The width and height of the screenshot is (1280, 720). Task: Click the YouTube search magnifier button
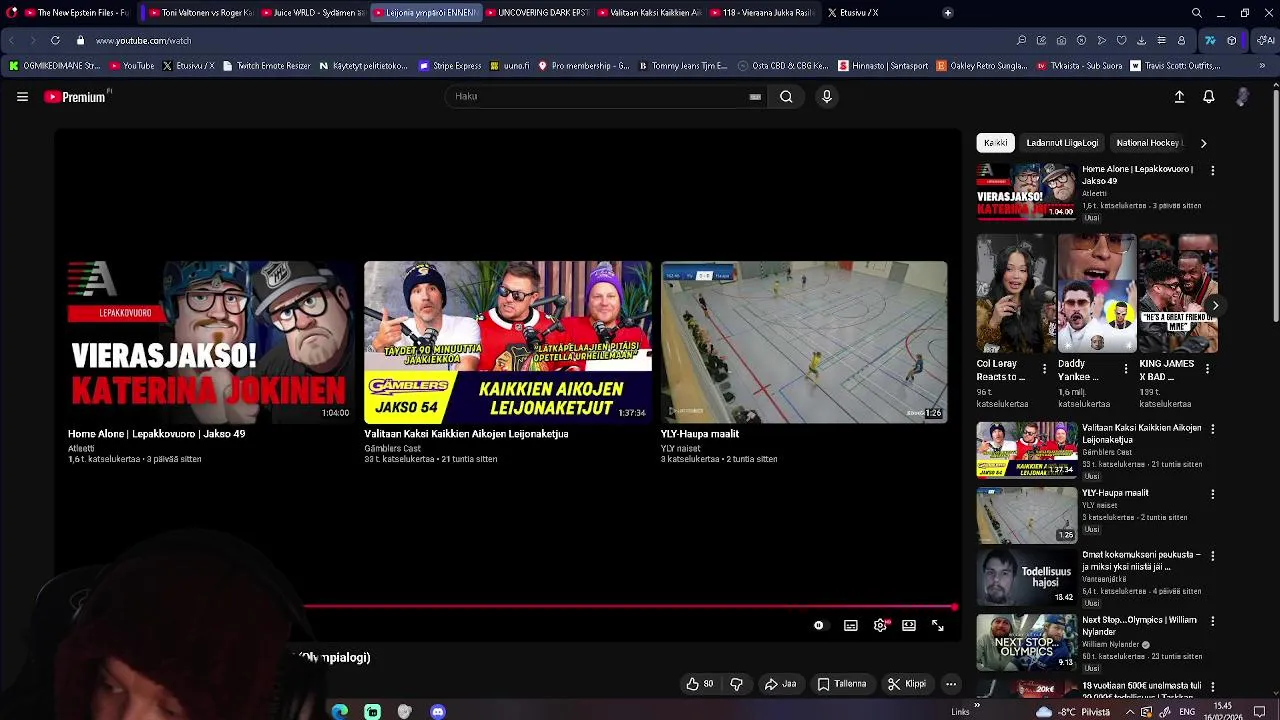(786, 97)
